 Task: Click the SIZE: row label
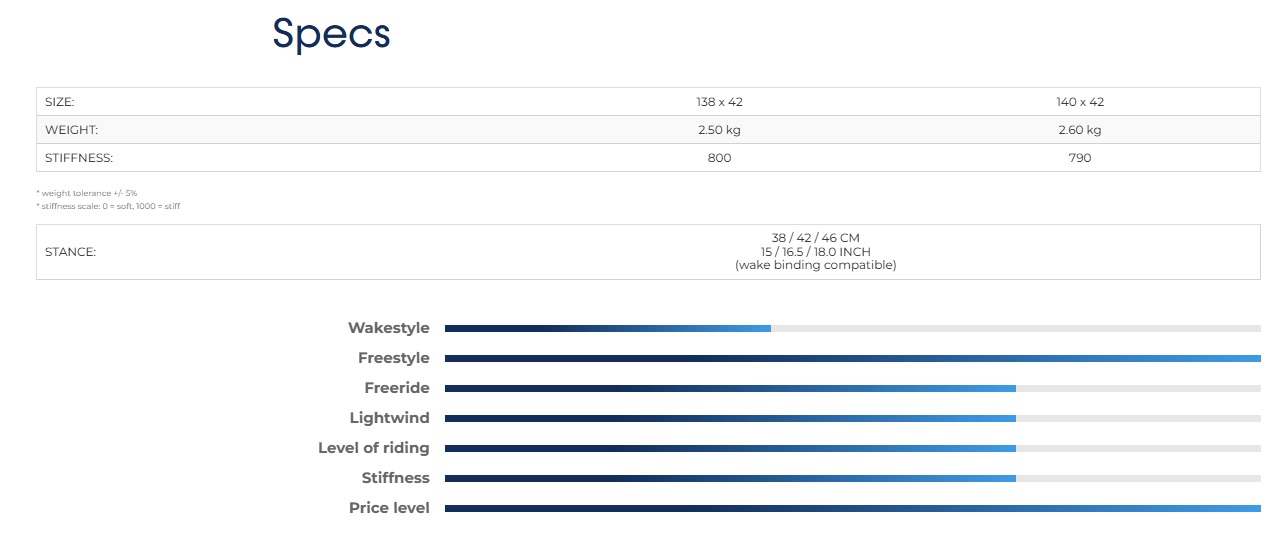click(x=60, y=102)
